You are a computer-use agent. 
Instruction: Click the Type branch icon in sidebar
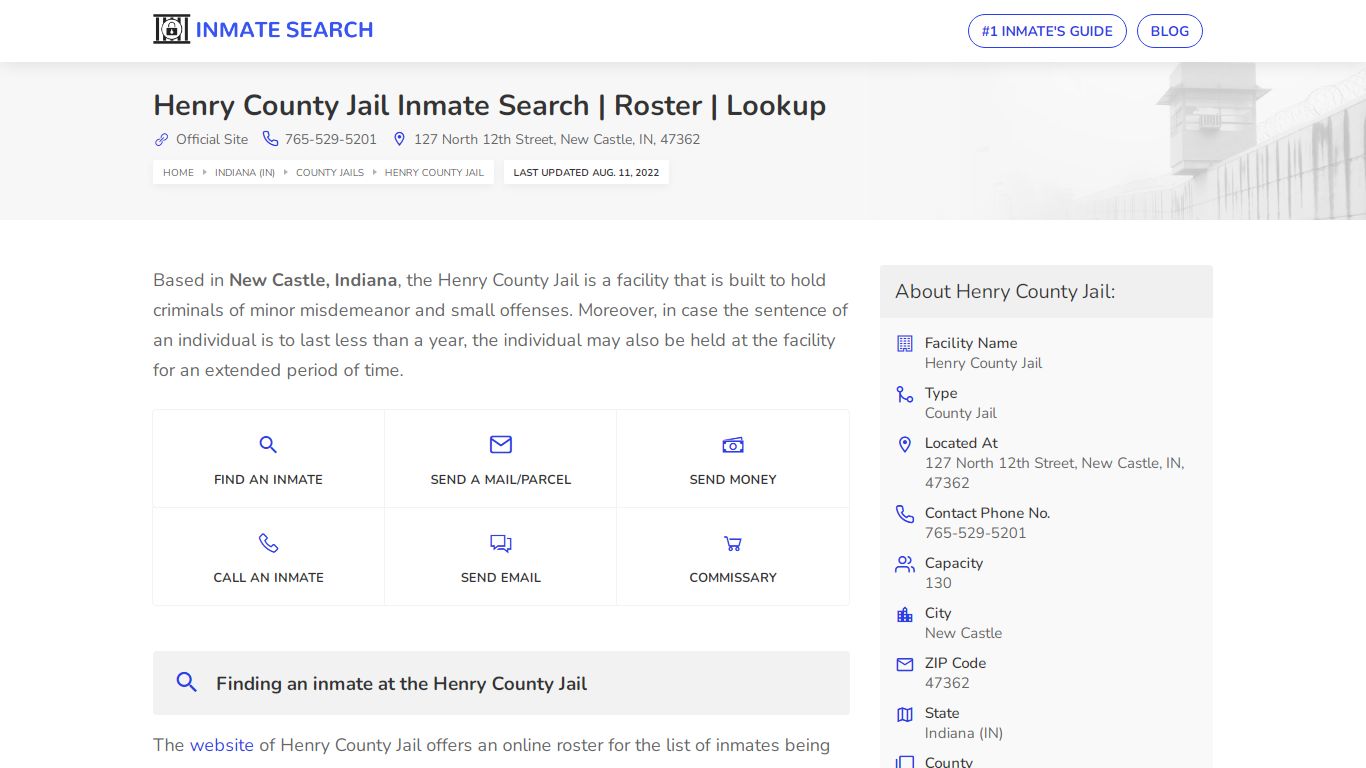[905, 394]
